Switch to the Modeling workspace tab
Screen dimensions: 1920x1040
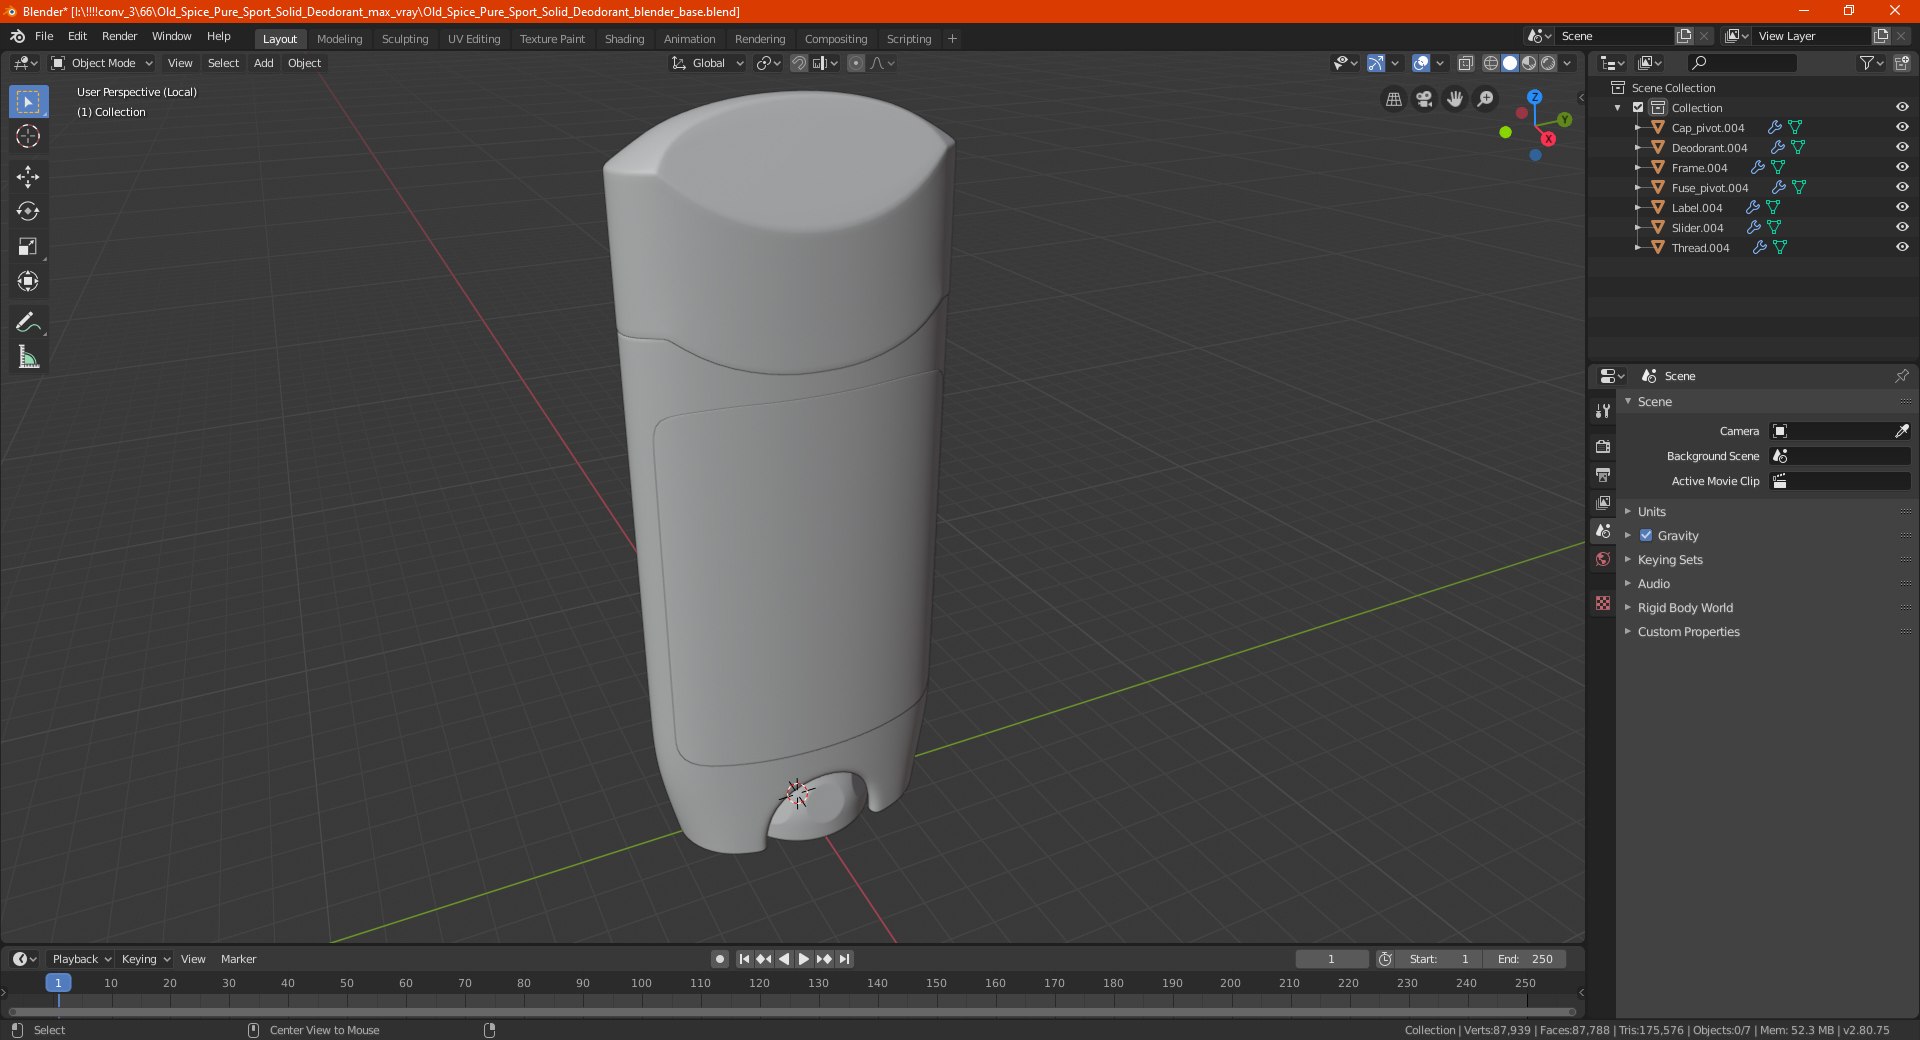[339, 39]
